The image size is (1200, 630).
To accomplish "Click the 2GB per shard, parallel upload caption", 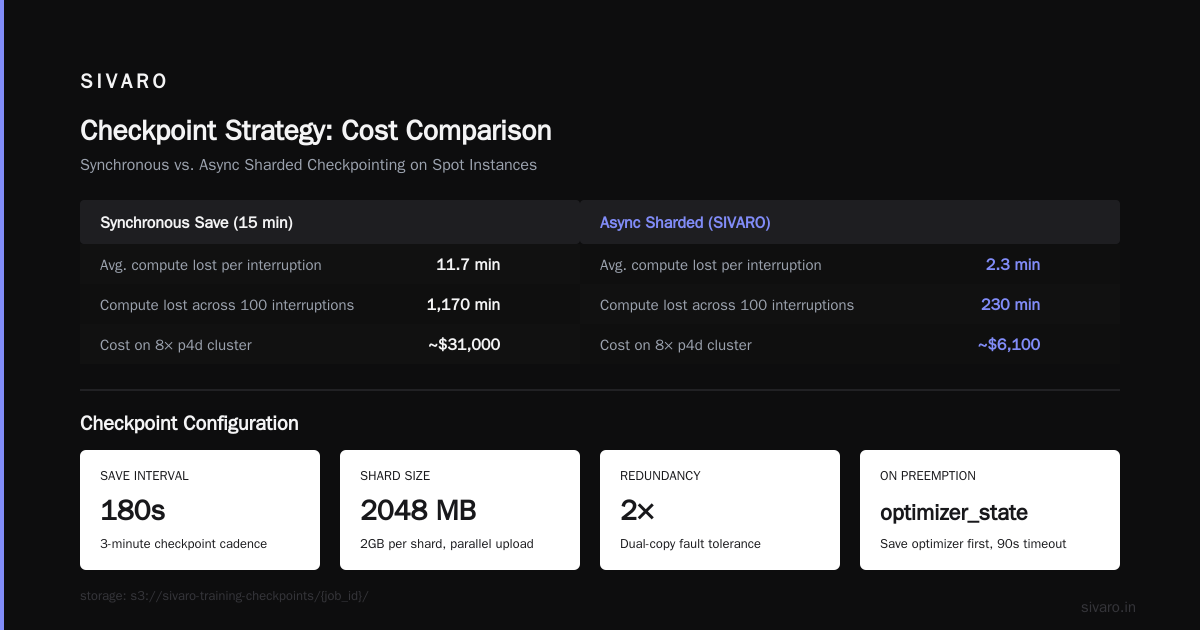I will click(447, 544).
